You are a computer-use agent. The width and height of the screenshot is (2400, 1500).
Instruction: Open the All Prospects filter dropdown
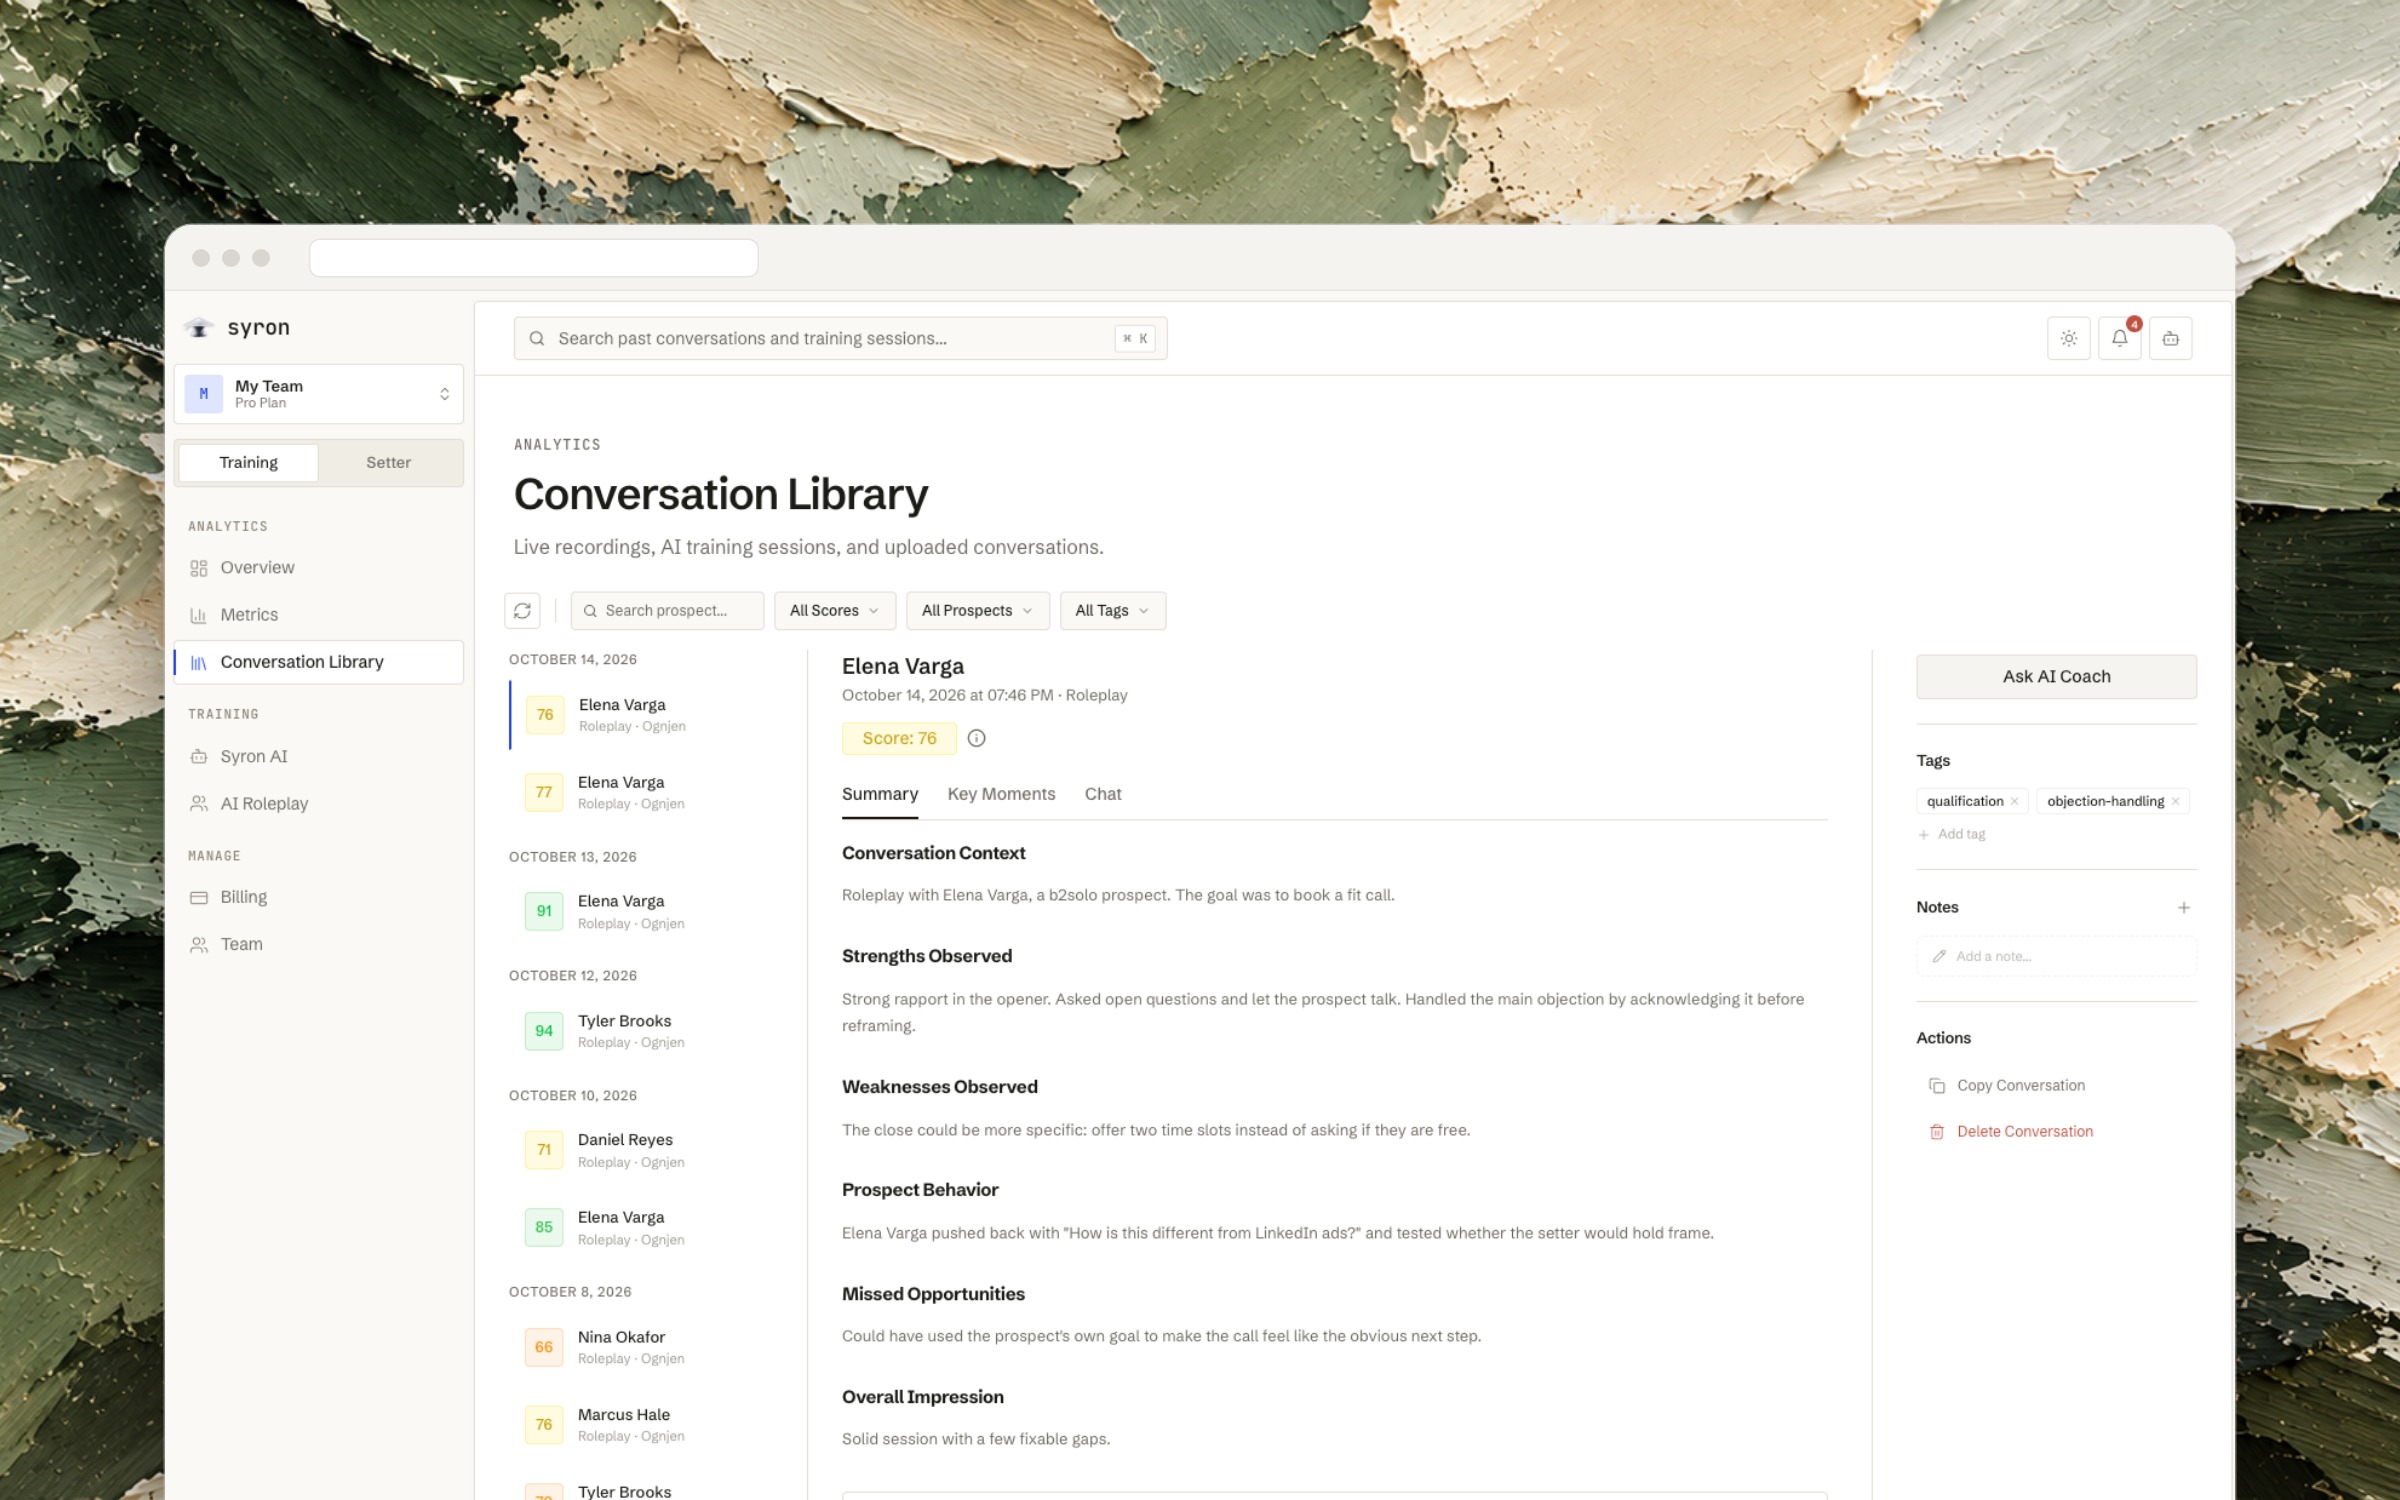click(x=977, y=610)
